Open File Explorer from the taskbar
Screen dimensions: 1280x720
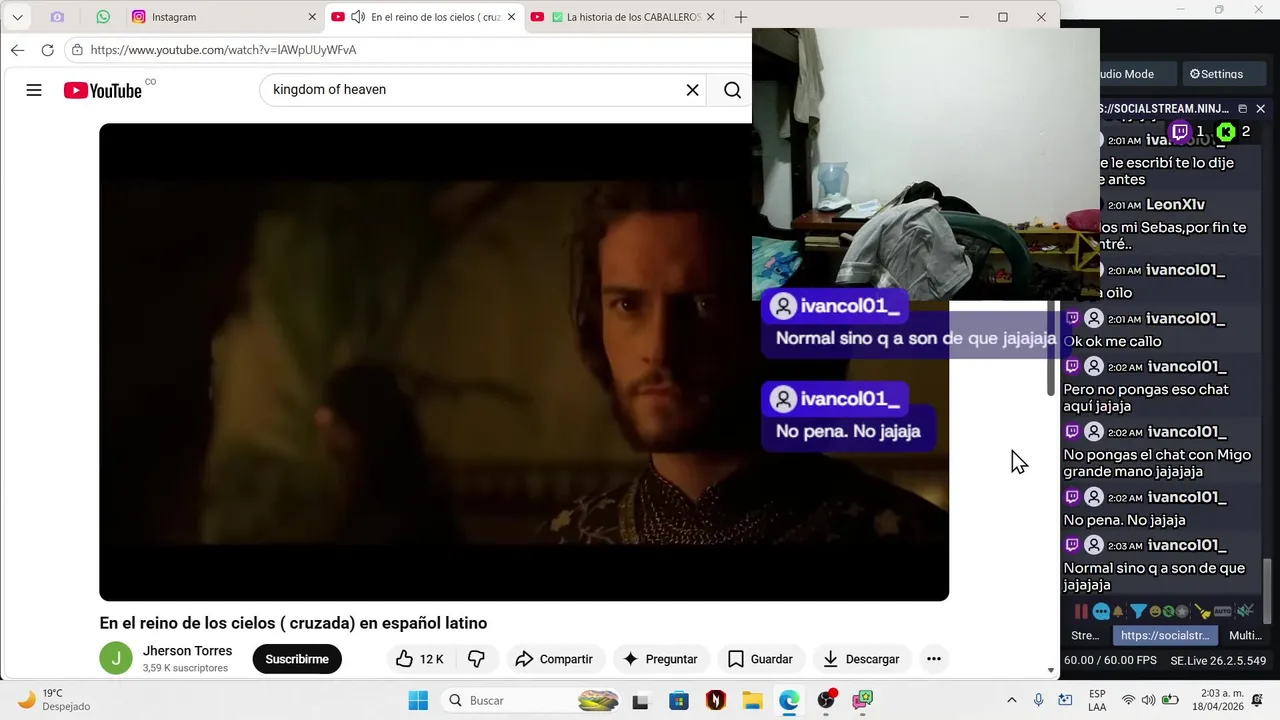(752, 700)
